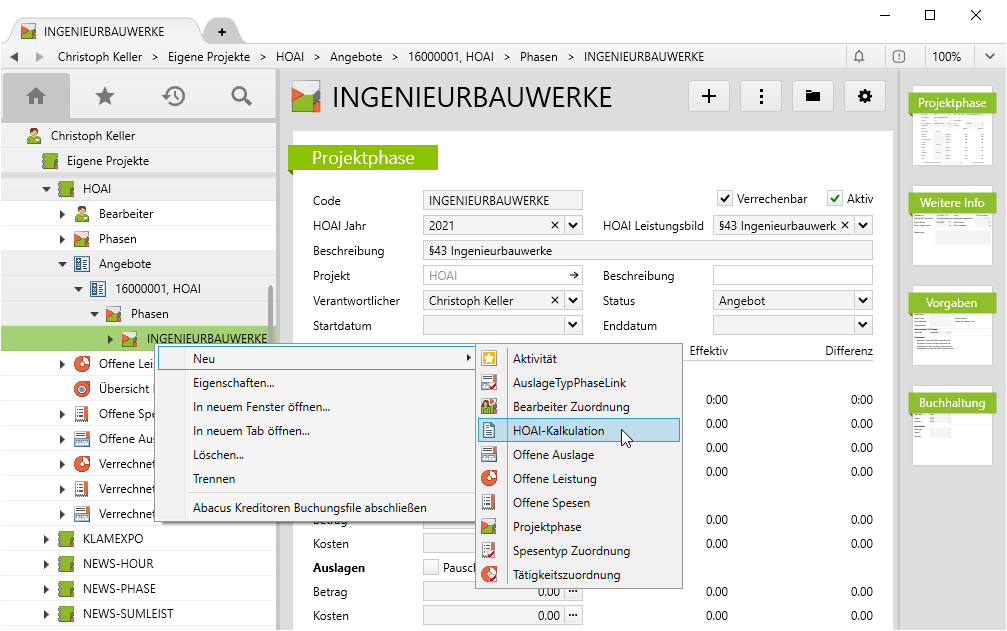Select HOAI-Kalkulation from the submenu
Screen dimensions: 1007x631
[558, 431]
